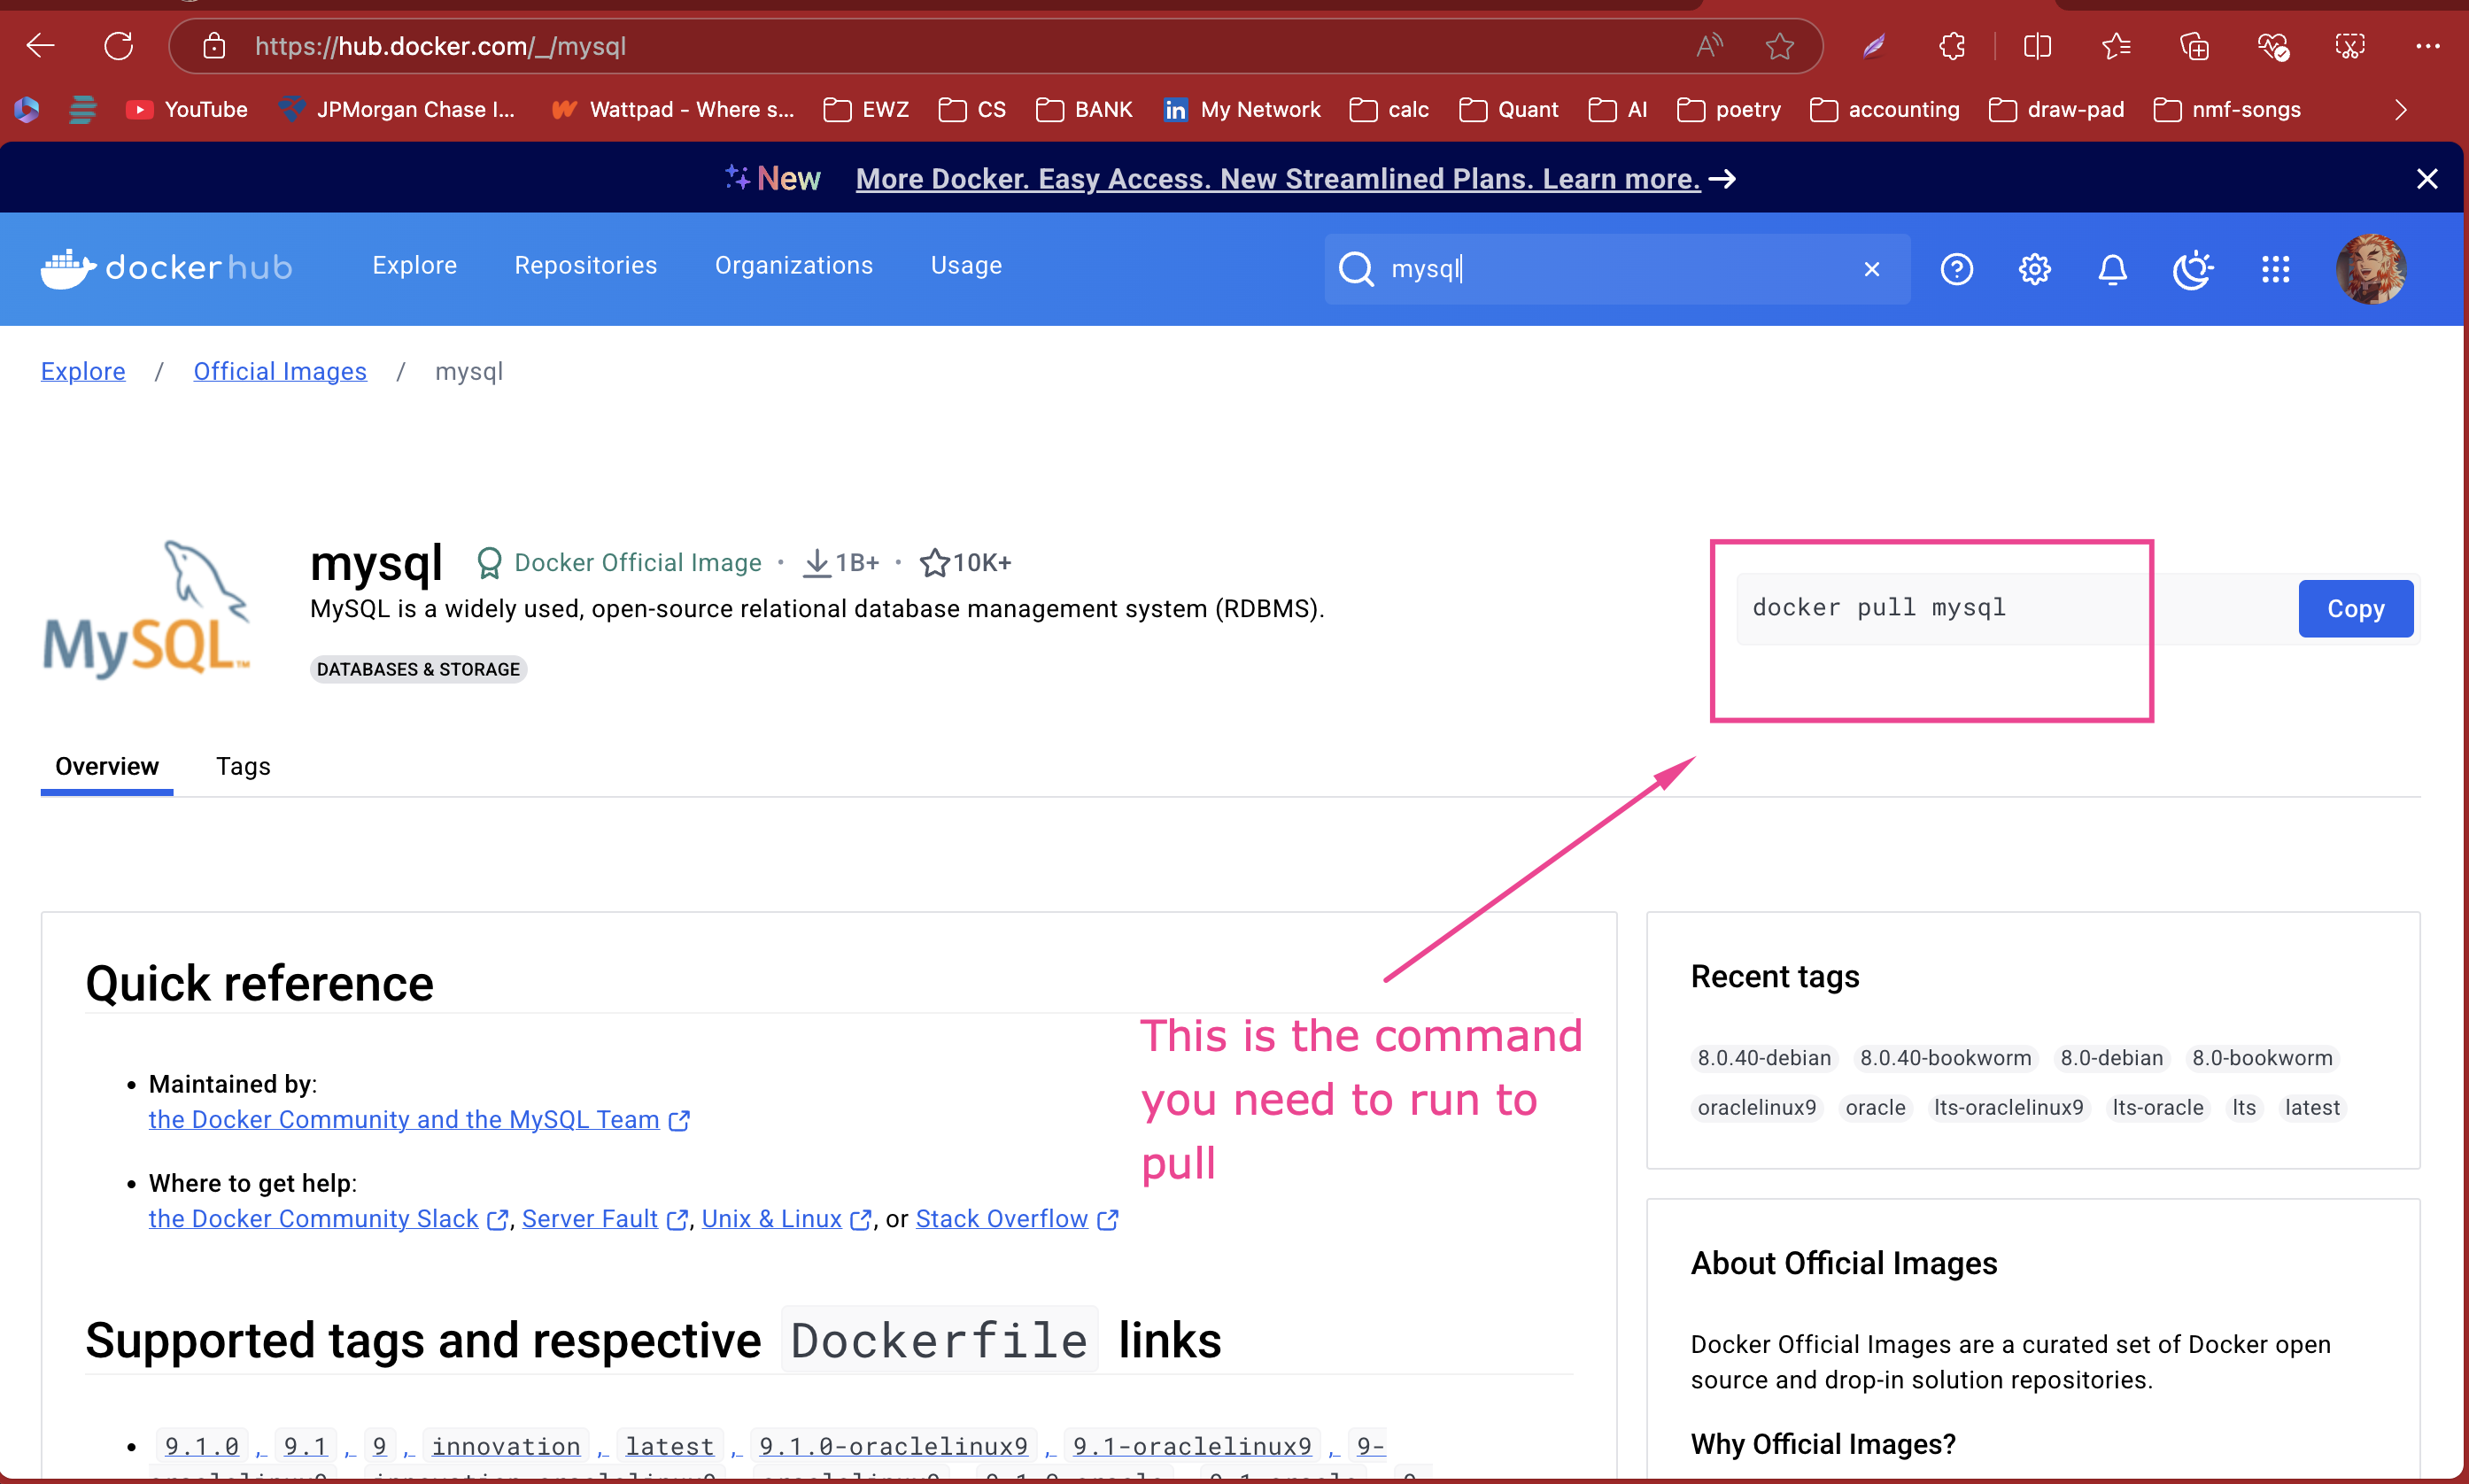Open the Collections icon

[x=2194, y=46]
